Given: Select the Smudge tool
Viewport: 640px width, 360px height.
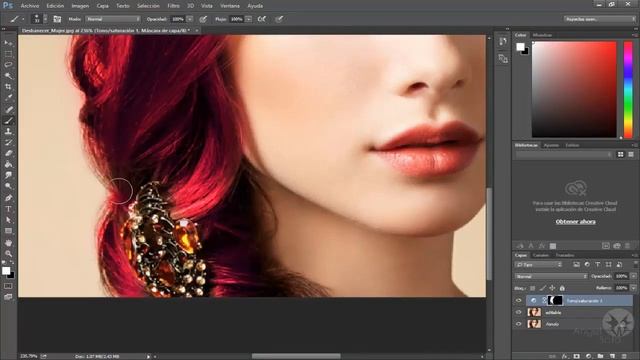Looking at the screenshot, I should point(8,176).
